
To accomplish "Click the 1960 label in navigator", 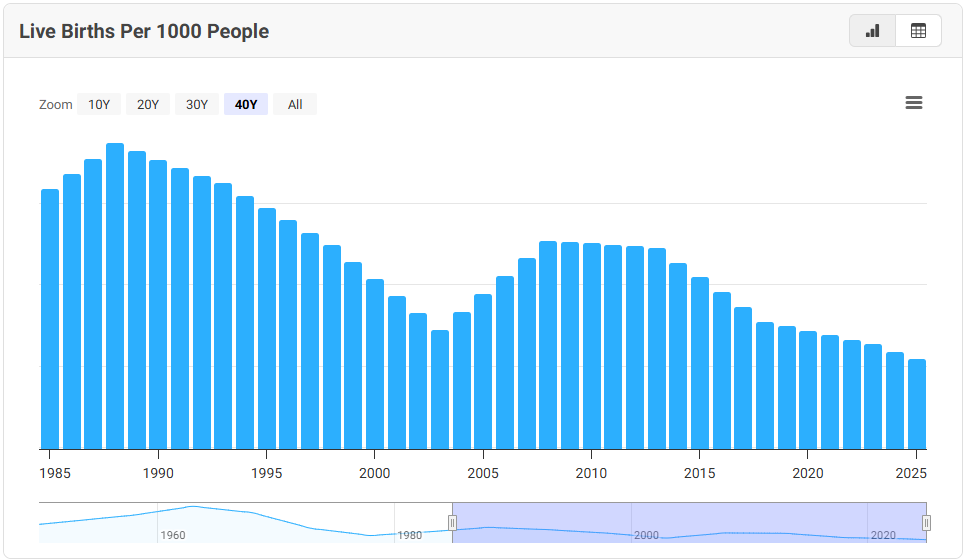I will coord(172,535).
